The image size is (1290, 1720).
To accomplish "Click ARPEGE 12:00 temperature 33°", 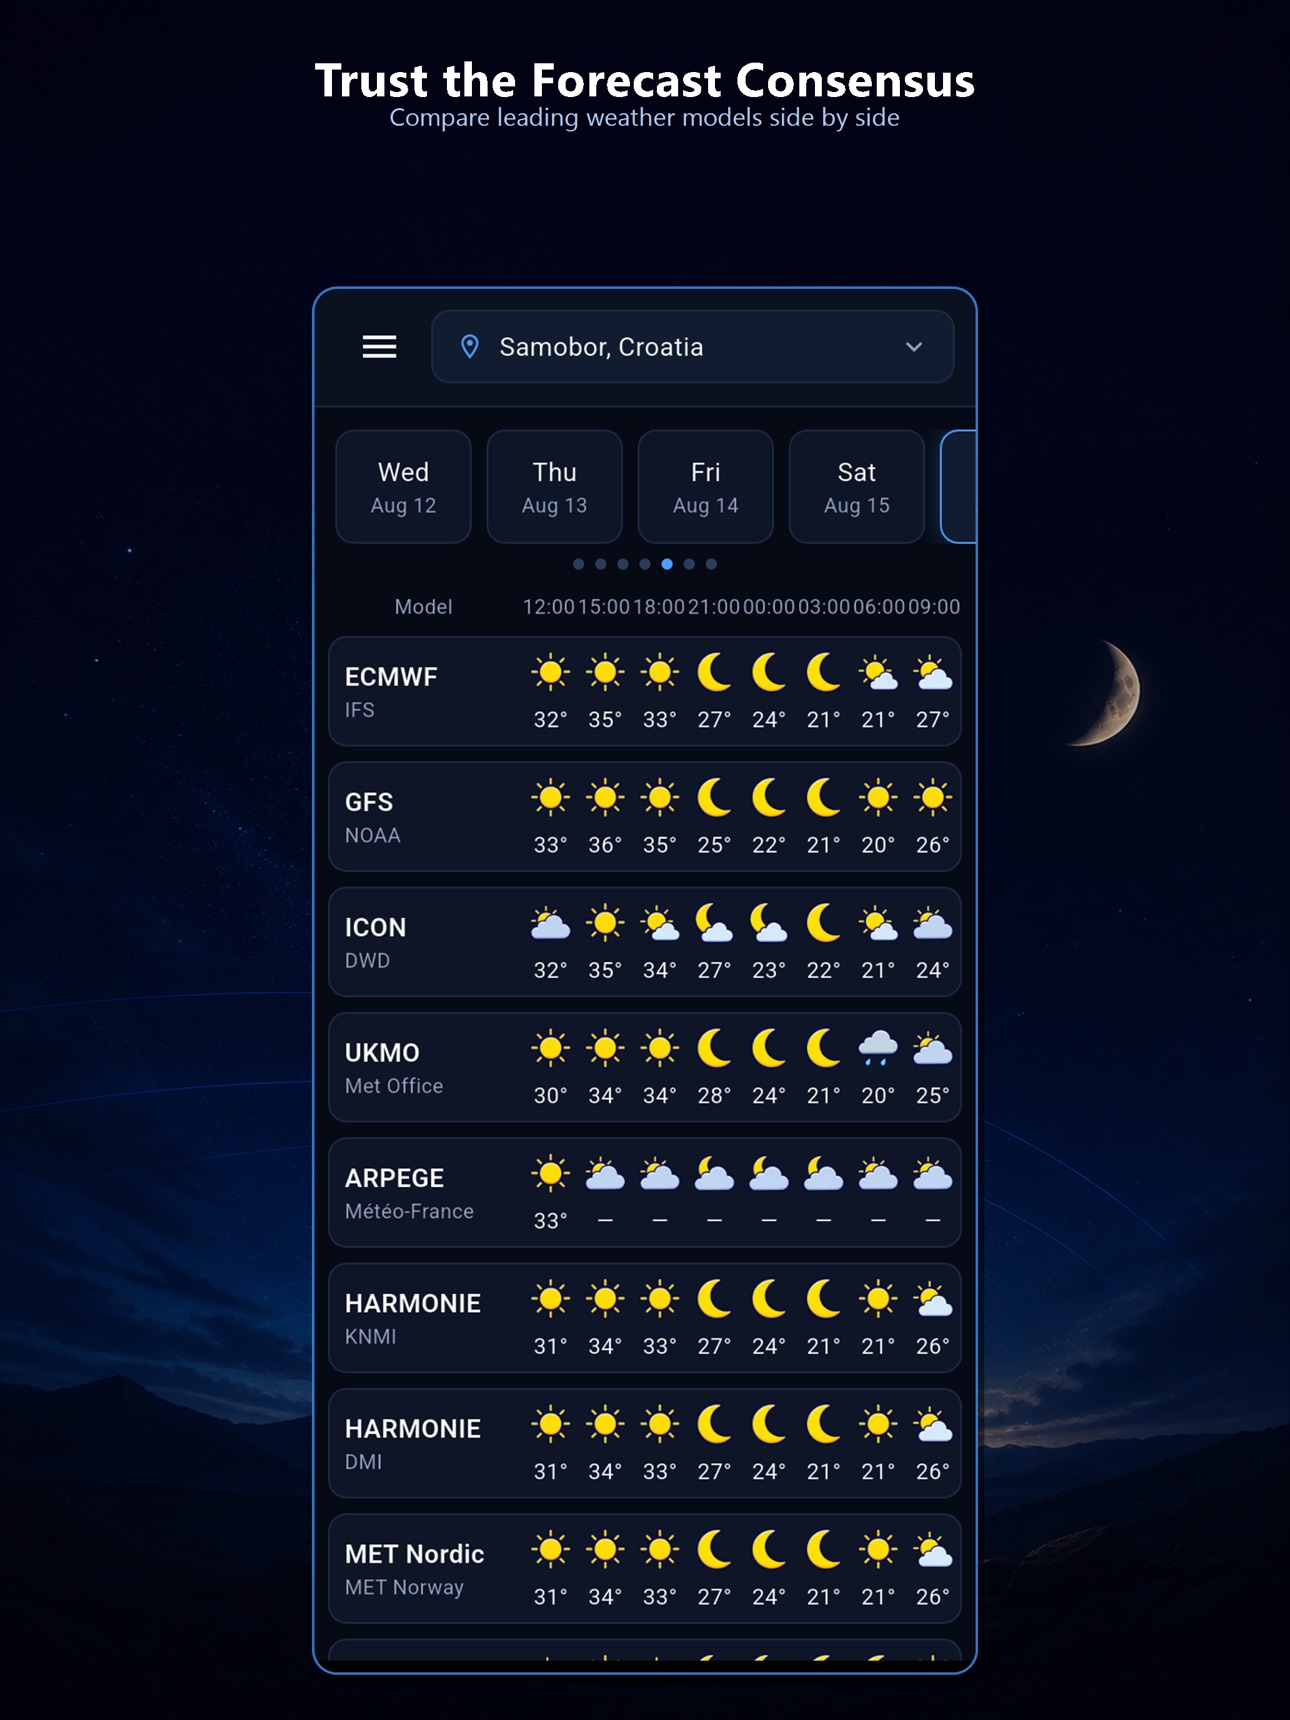I will [550, 1221].
